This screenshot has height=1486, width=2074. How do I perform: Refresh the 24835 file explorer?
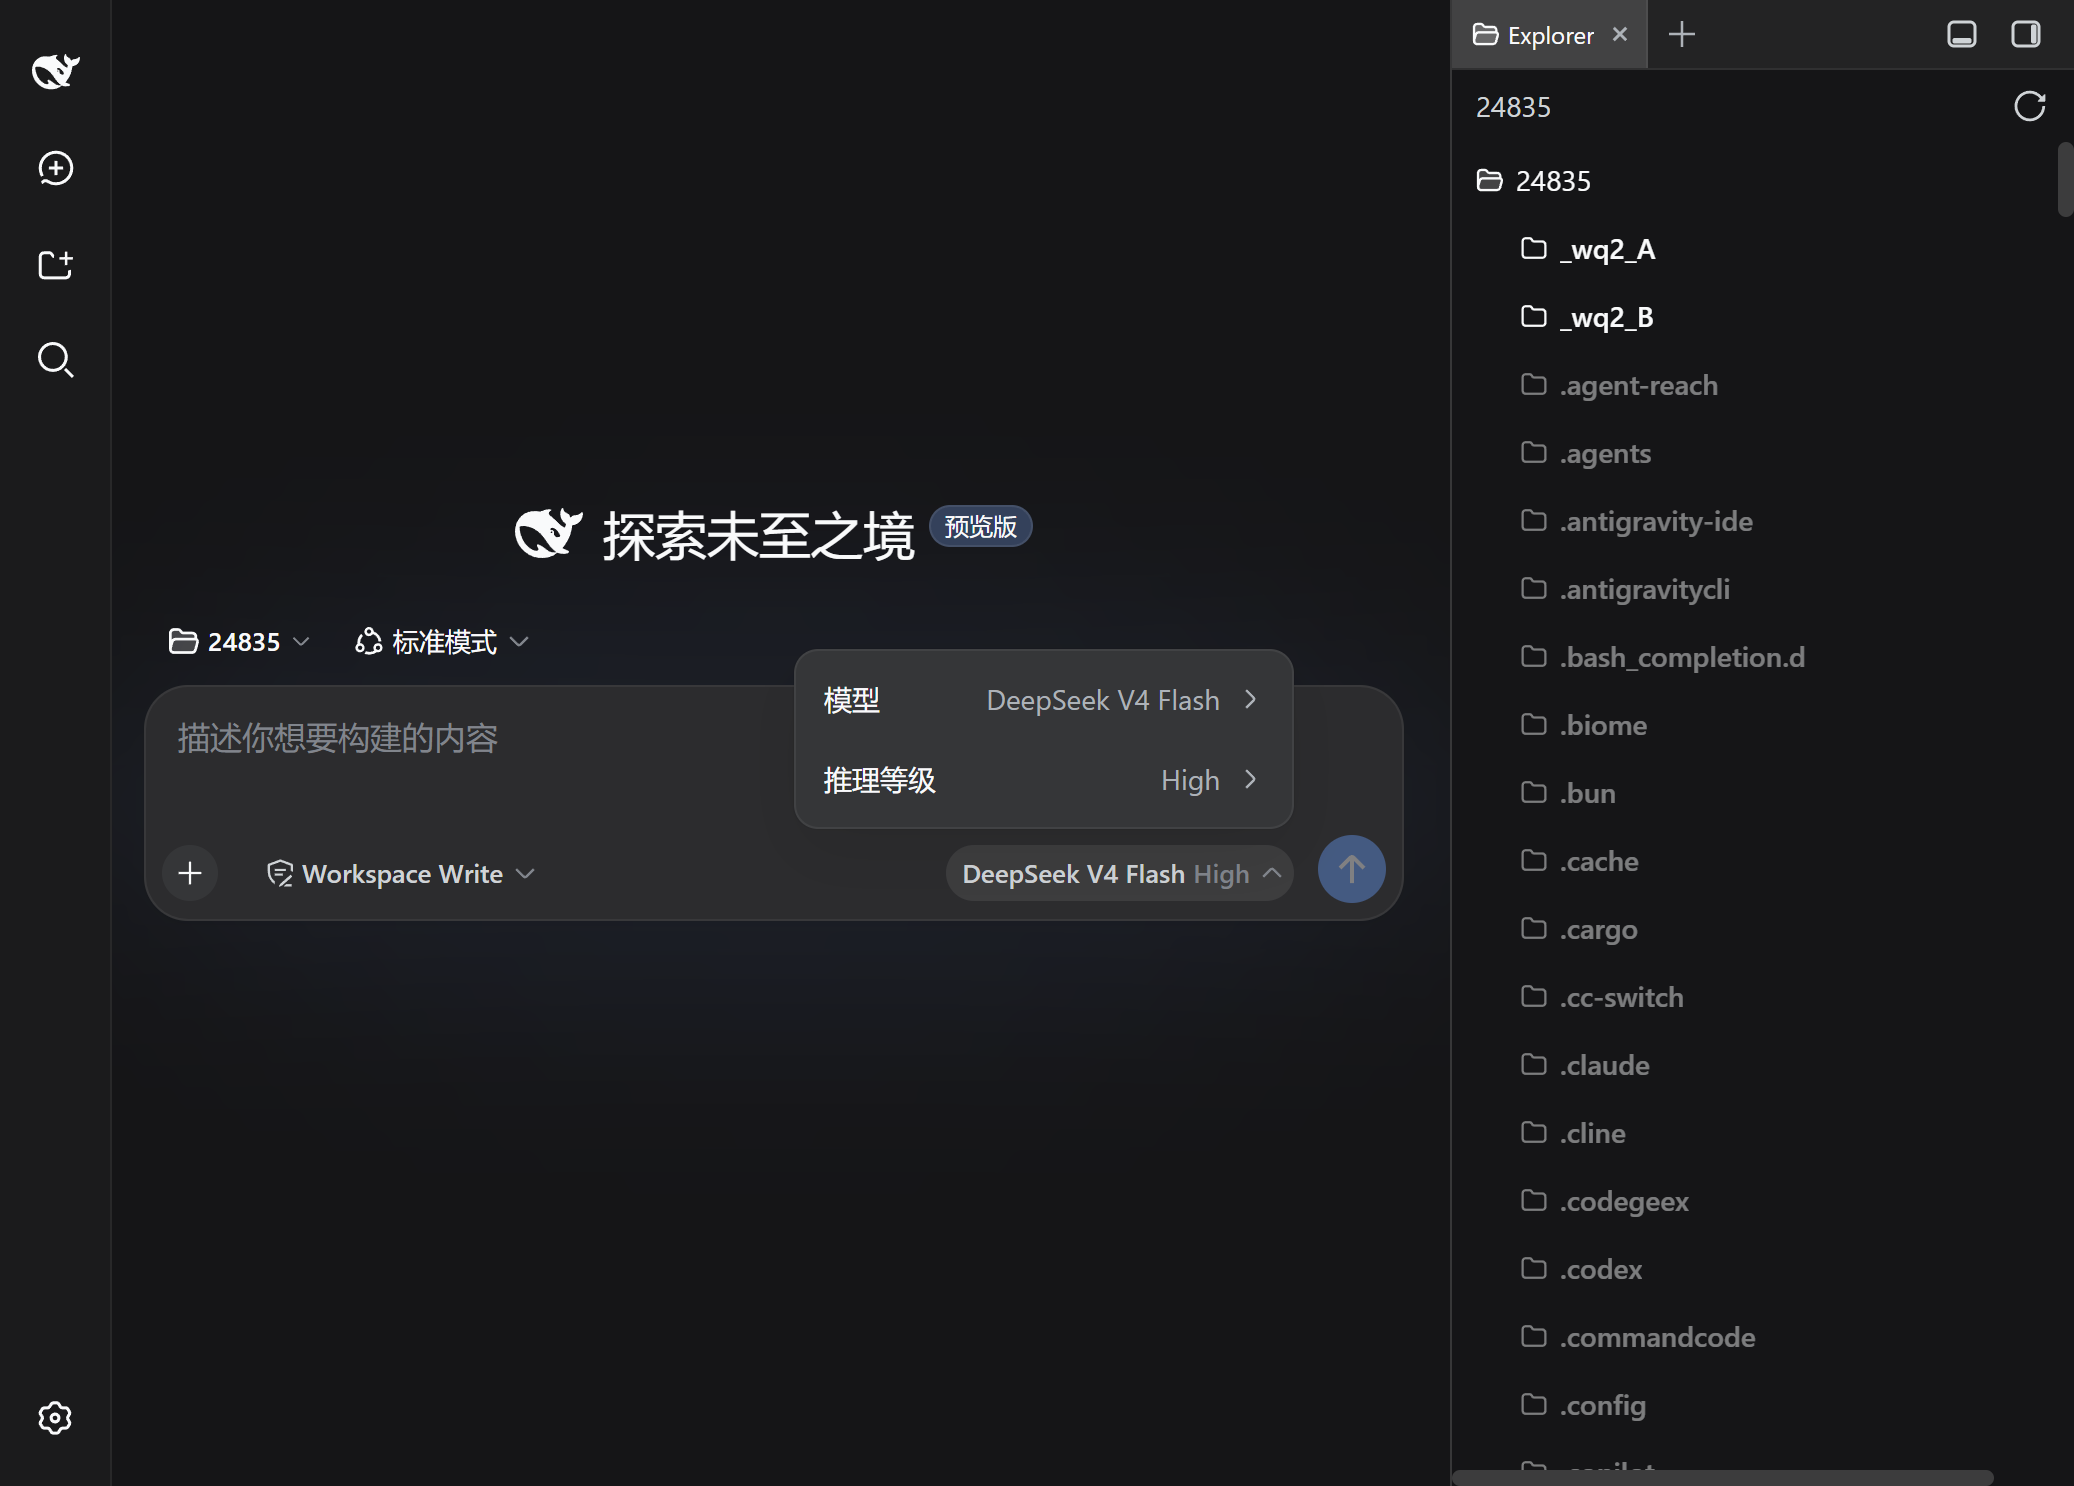coord(2029,106)
